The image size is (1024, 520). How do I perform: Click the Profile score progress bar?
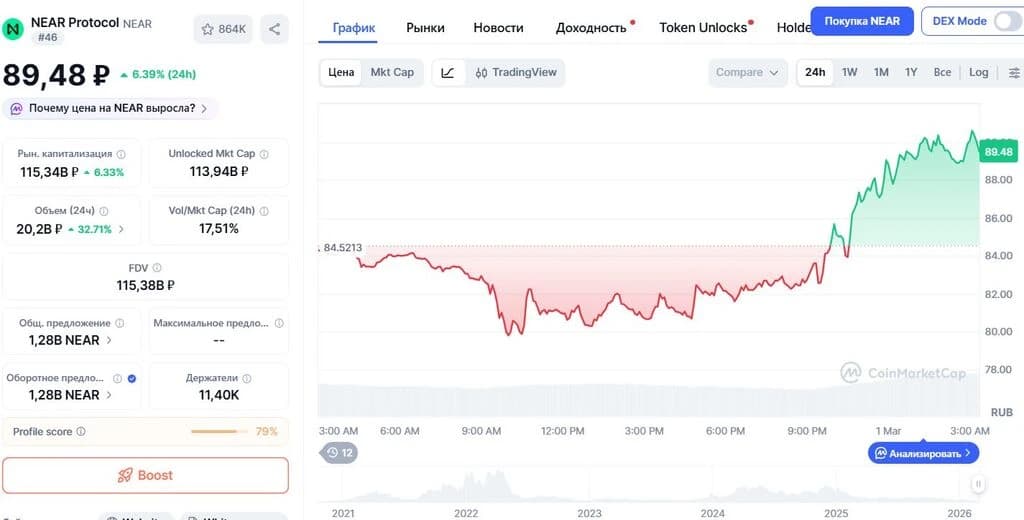pyautogui.click(x=219, y=432)
